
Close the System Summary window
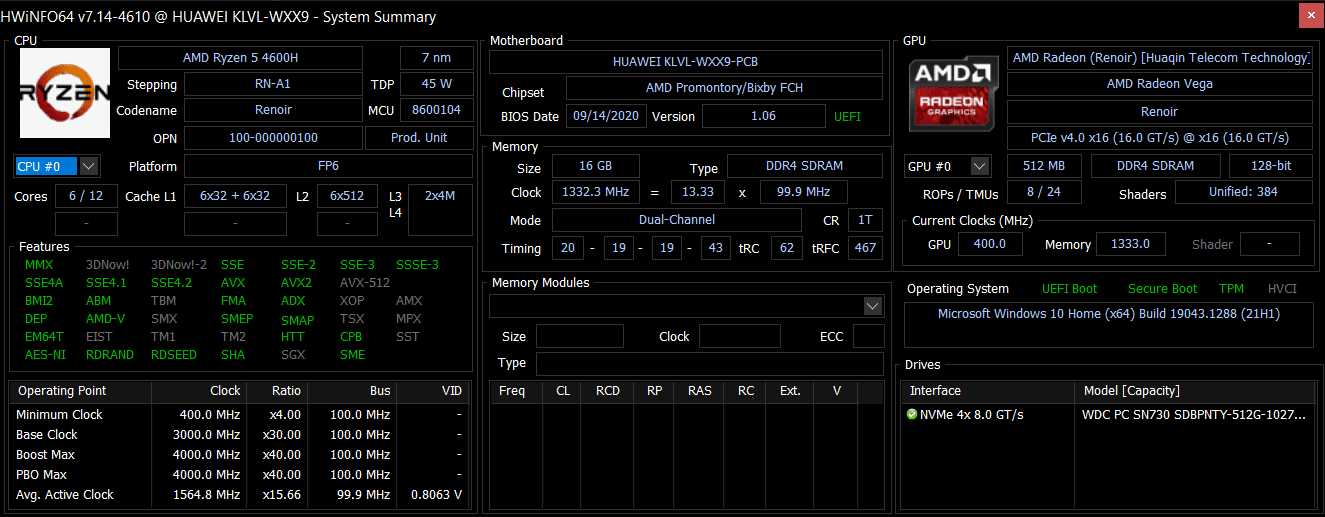point(1311,16)
